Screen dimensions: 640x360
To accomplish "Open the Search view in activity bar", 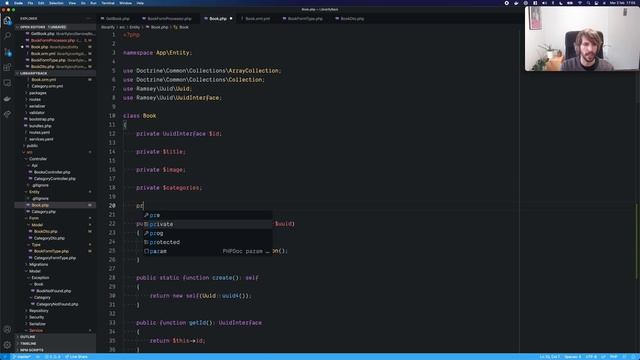I will (7, 36).
